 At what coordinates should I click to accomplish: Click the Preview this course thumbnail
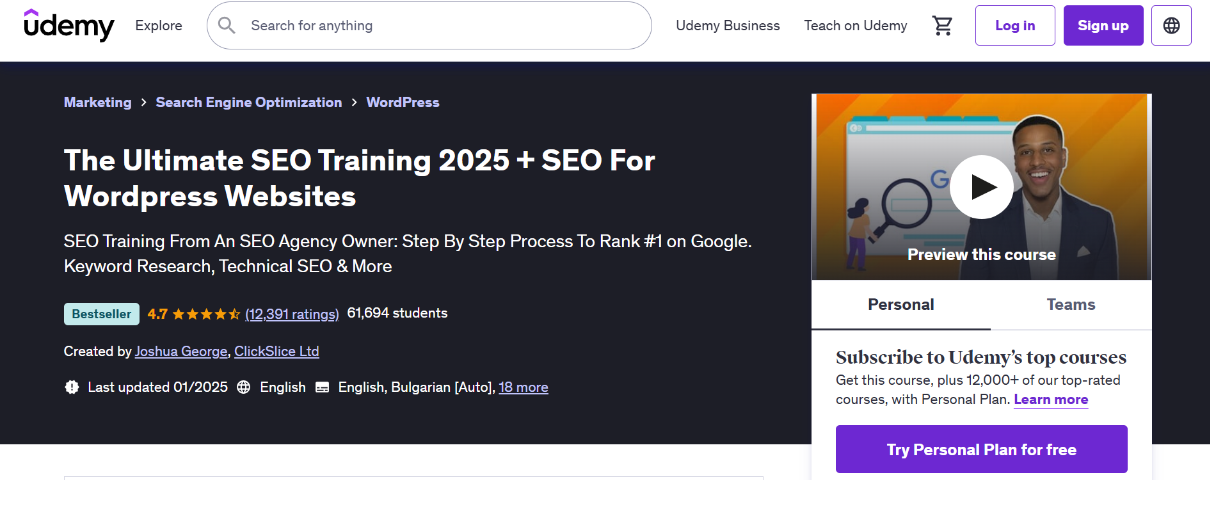[981, 187]
